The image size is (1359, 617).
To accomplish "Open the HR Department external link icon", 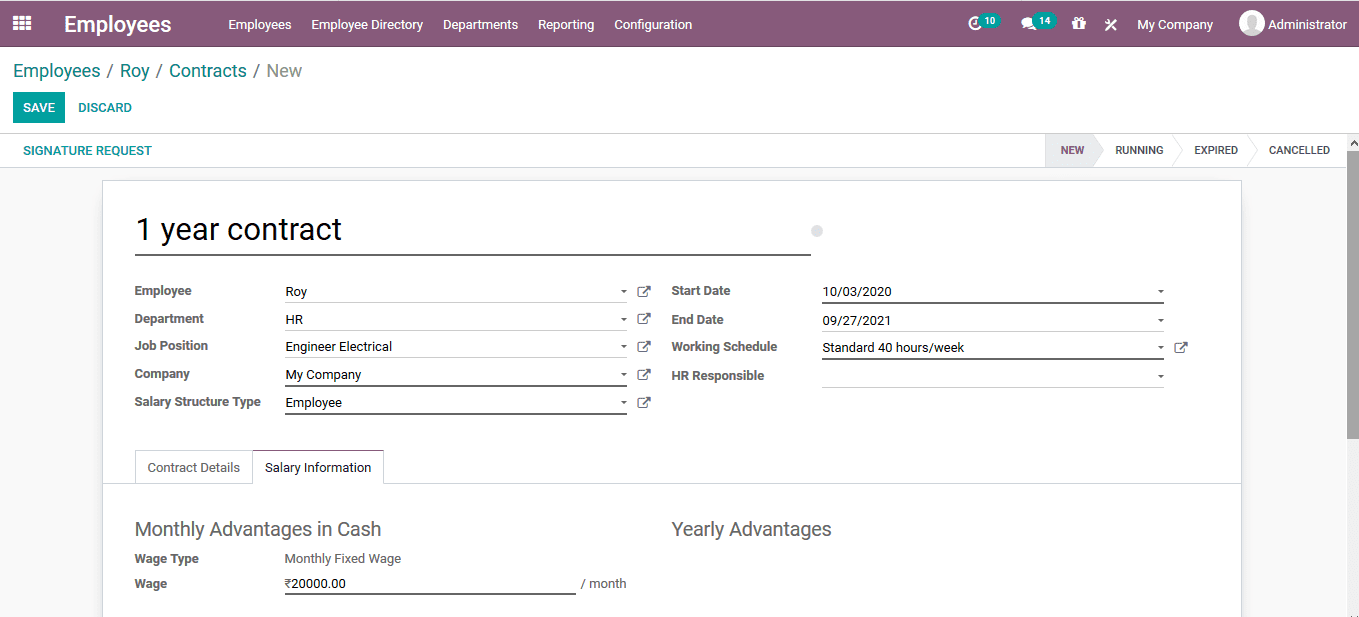I will (644, 318).
